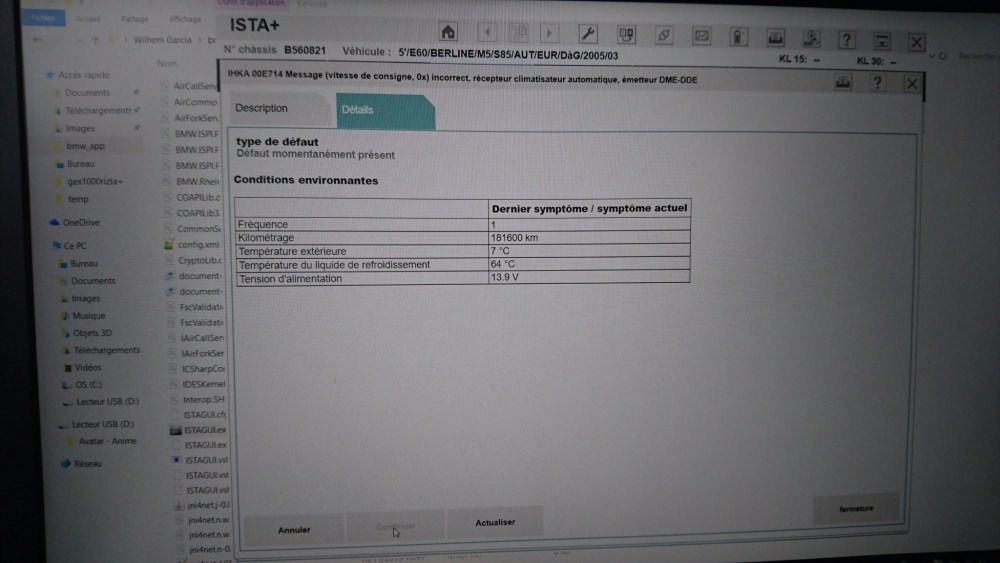This screenshot has height=563, width=1000.
Task: Open the envelope message icon in toolbar
Action: [702, 36]
